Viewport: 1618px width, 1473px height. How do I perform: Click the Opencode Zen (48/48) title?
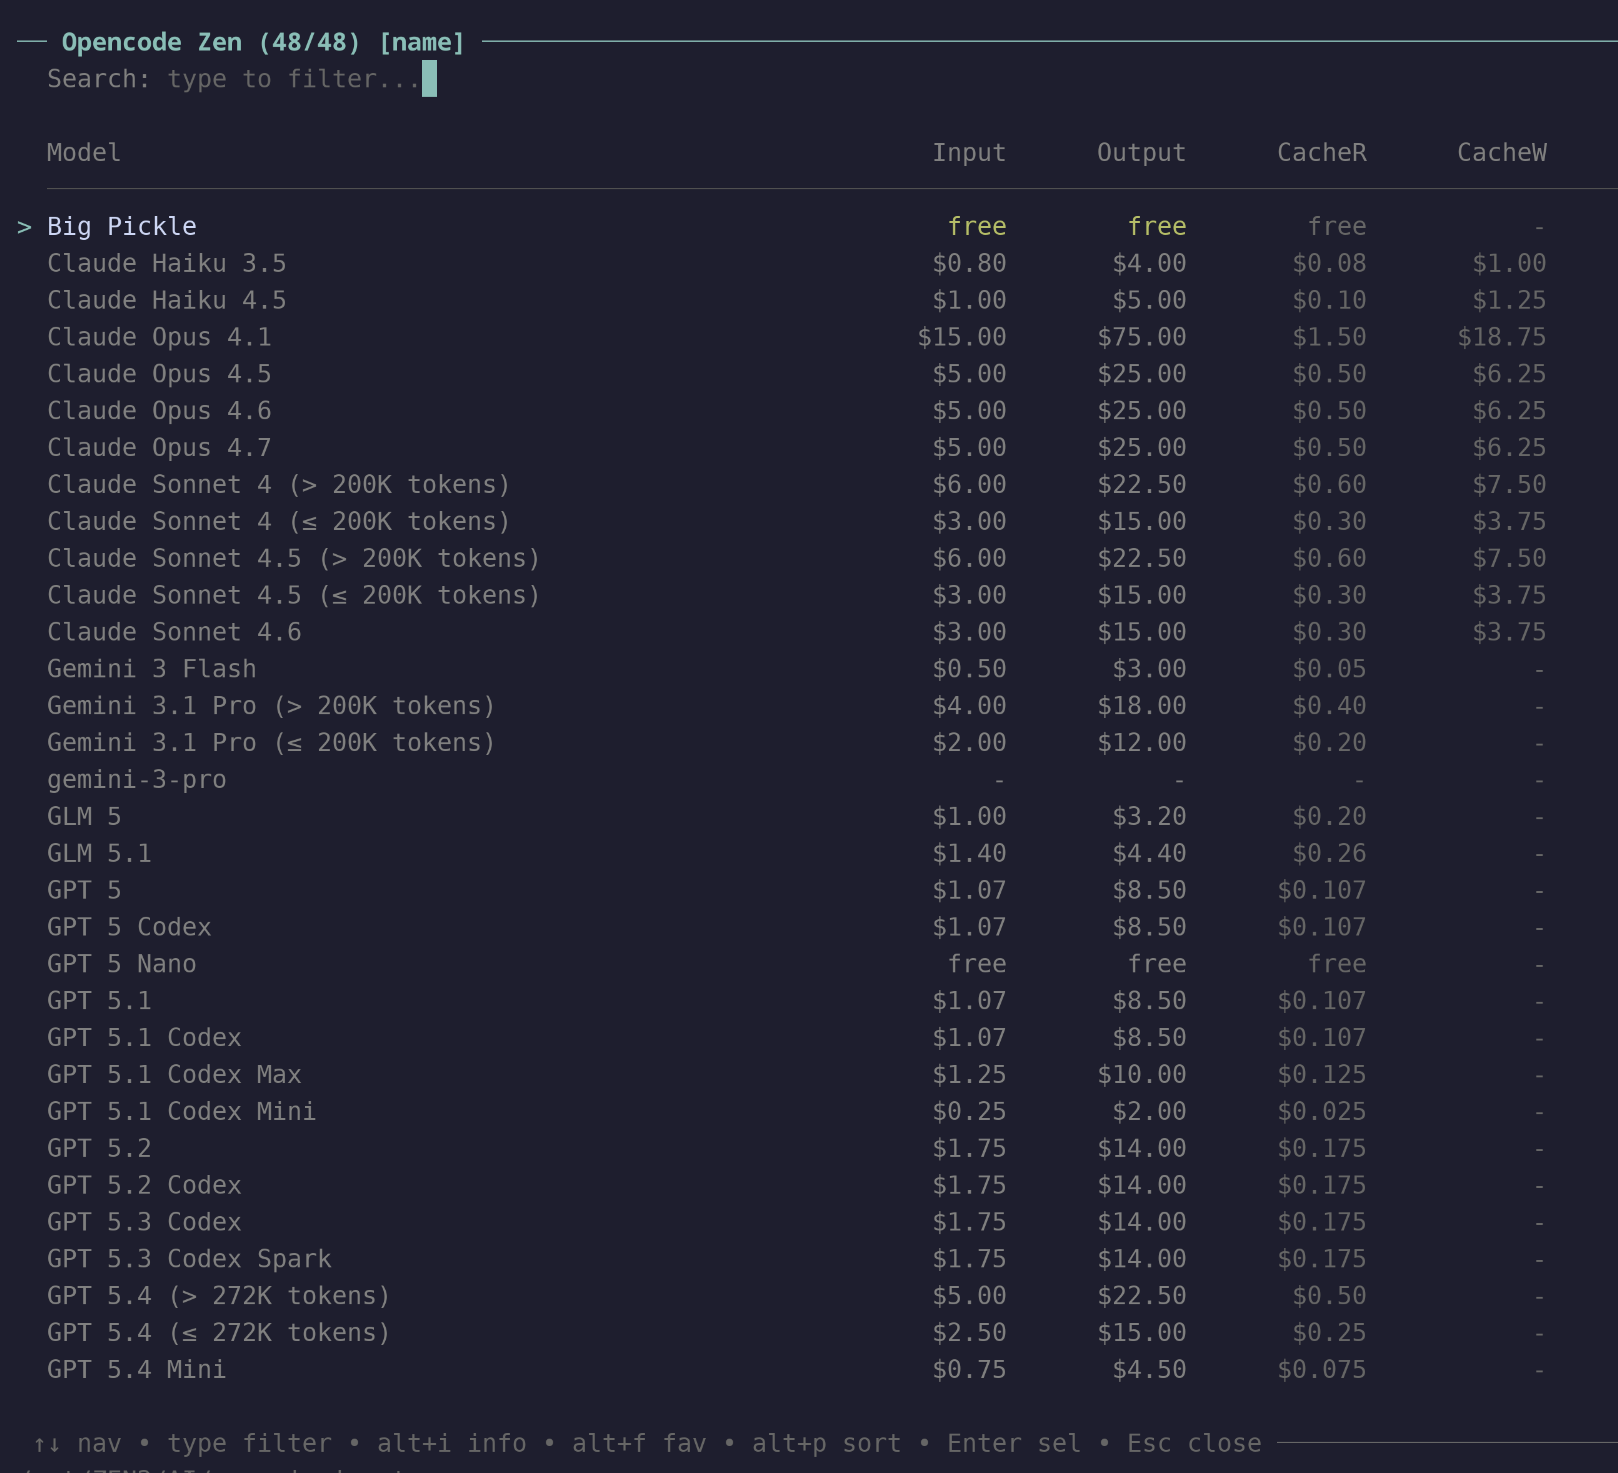(211, 43)
